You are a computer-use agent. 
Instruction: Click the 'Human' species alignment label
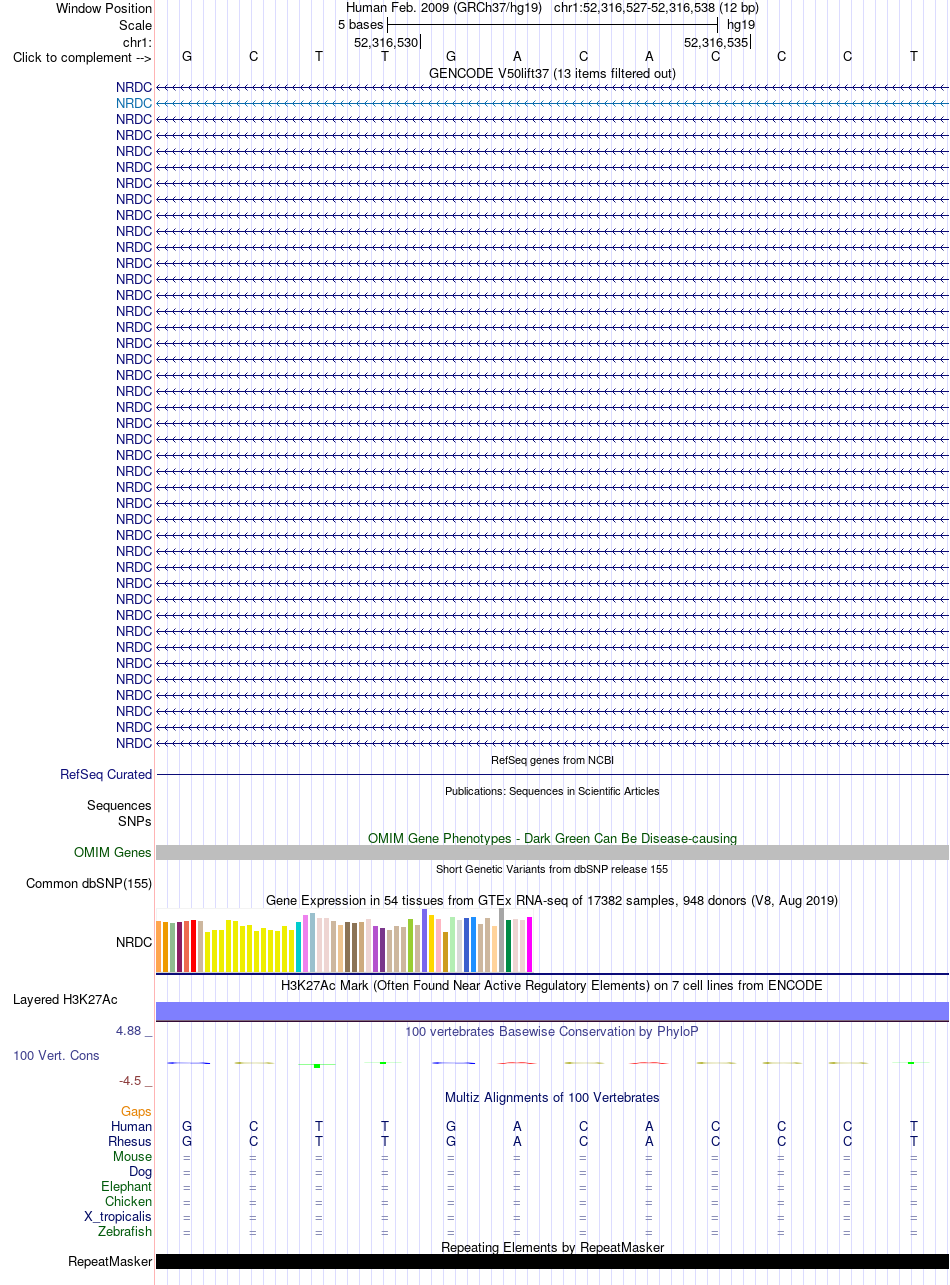point(132,1127)
